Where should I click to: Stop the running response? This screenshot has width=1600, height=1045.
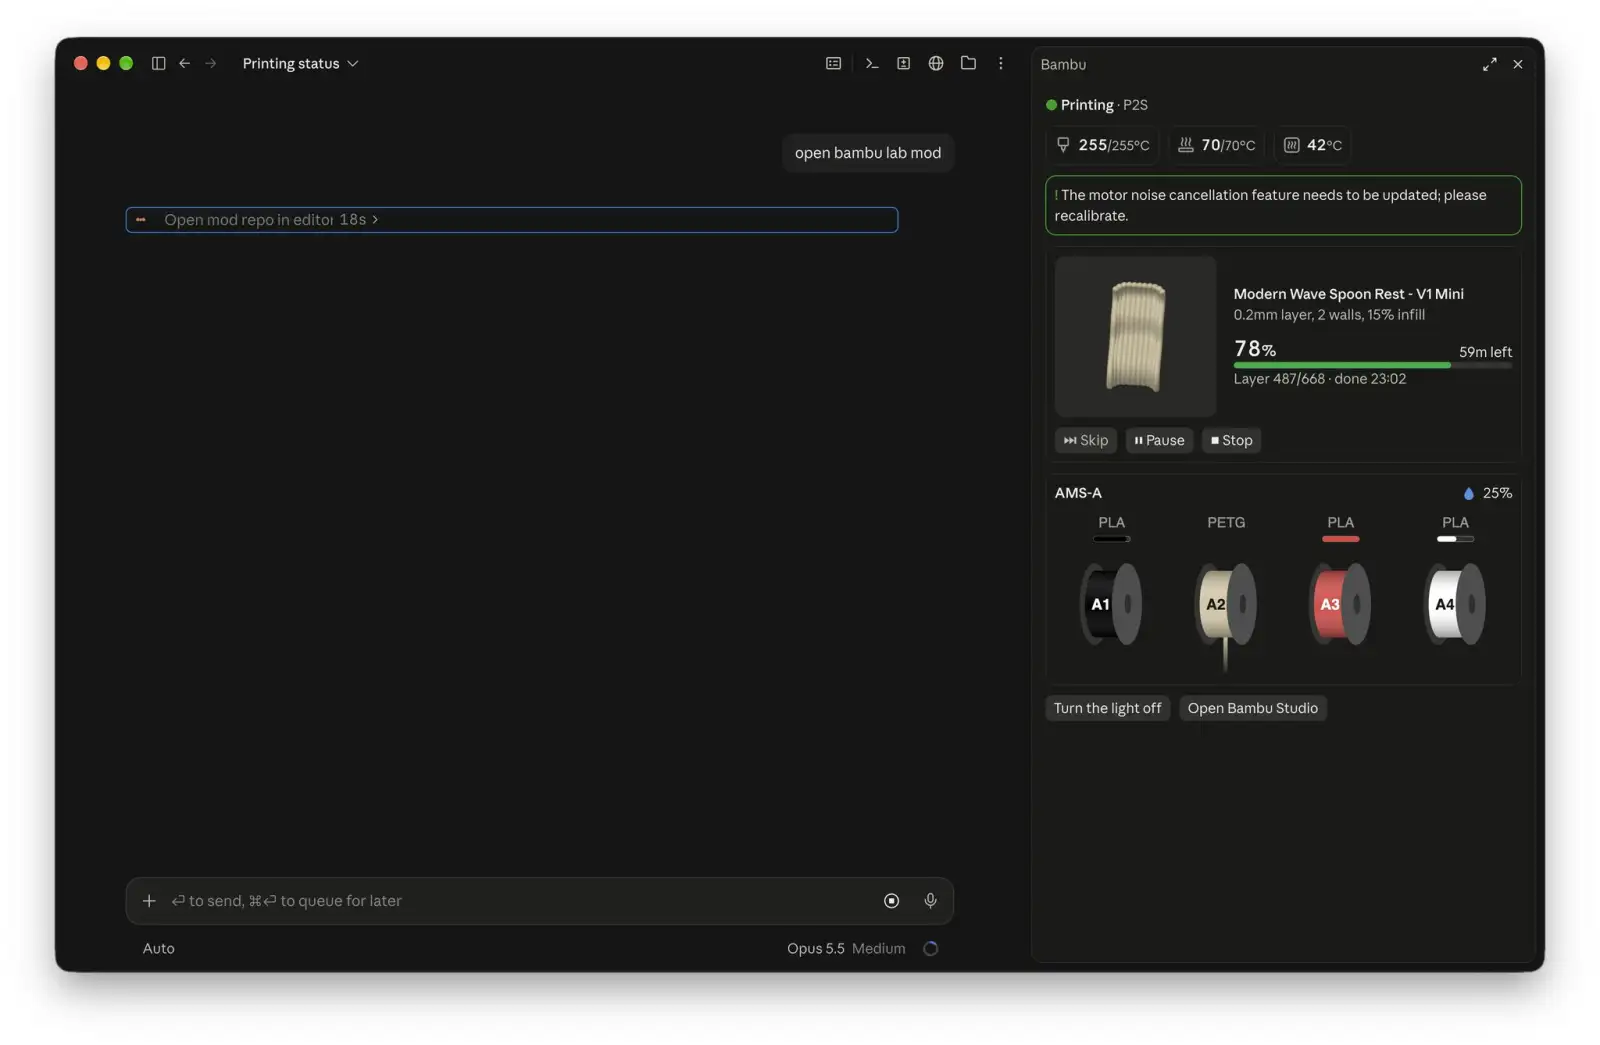pos(891,901)
